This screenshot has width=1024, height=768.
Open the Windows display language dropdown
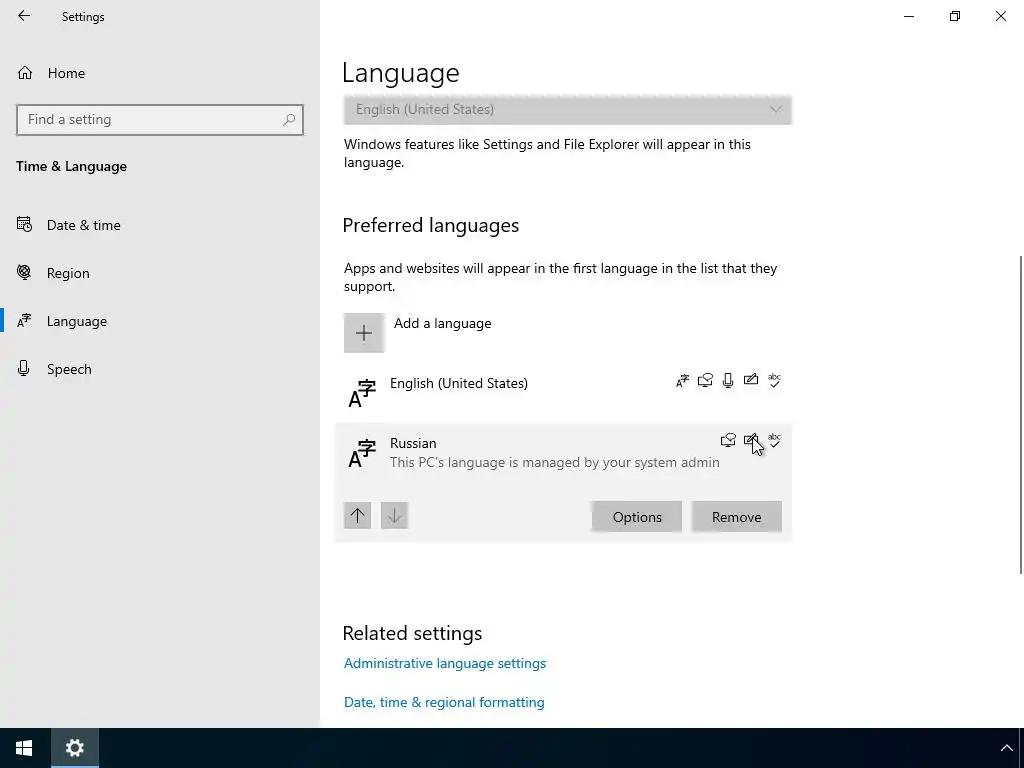pos(568,110)
